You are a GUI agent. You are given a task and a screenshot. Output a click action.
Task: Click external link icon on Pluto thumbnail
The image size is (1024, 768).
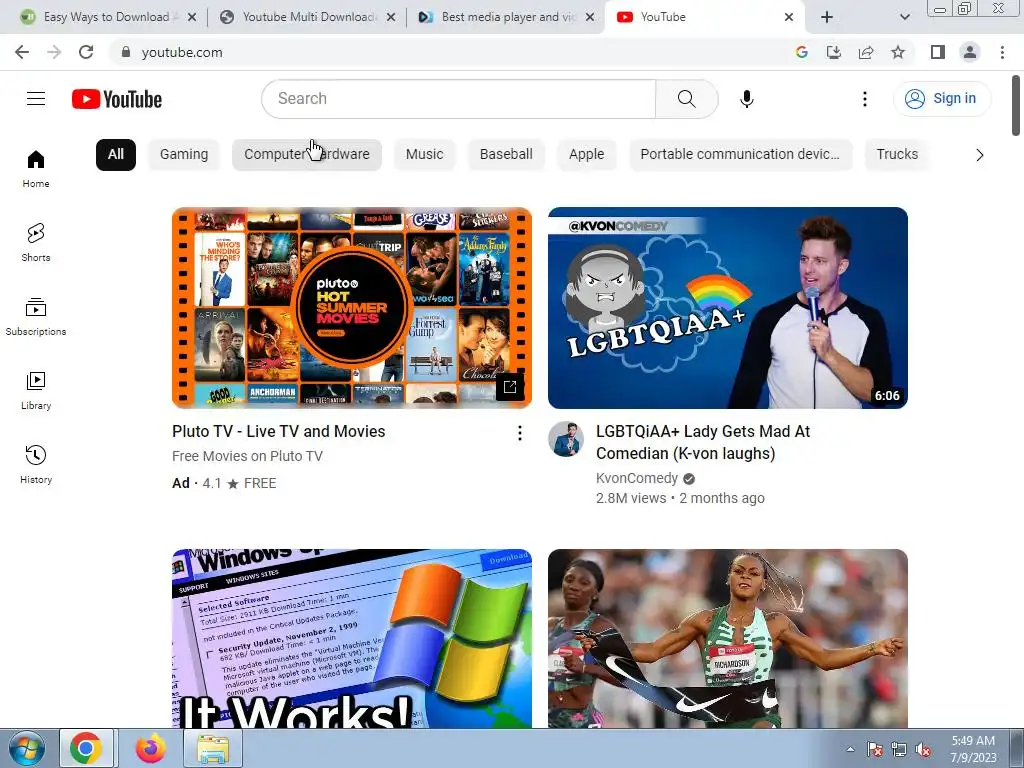coord(510,387)
